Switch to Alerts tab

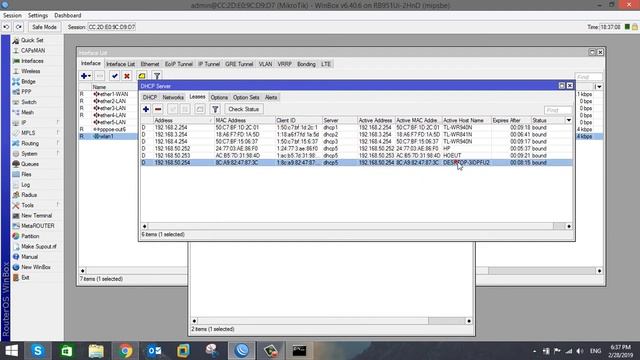coord(271,98)
